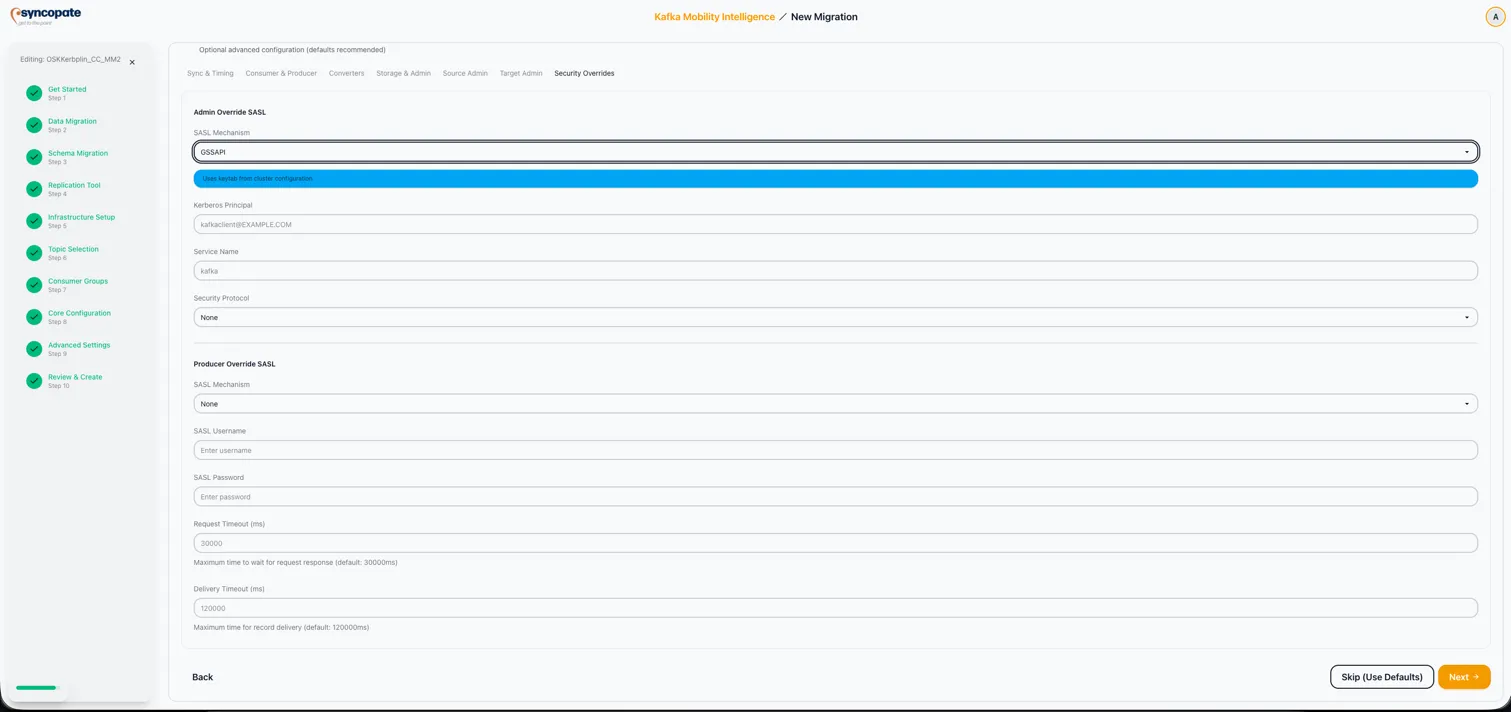Click the Syncopate logo
This screenshot has width=1511, height=712.
tap(46, 15)
